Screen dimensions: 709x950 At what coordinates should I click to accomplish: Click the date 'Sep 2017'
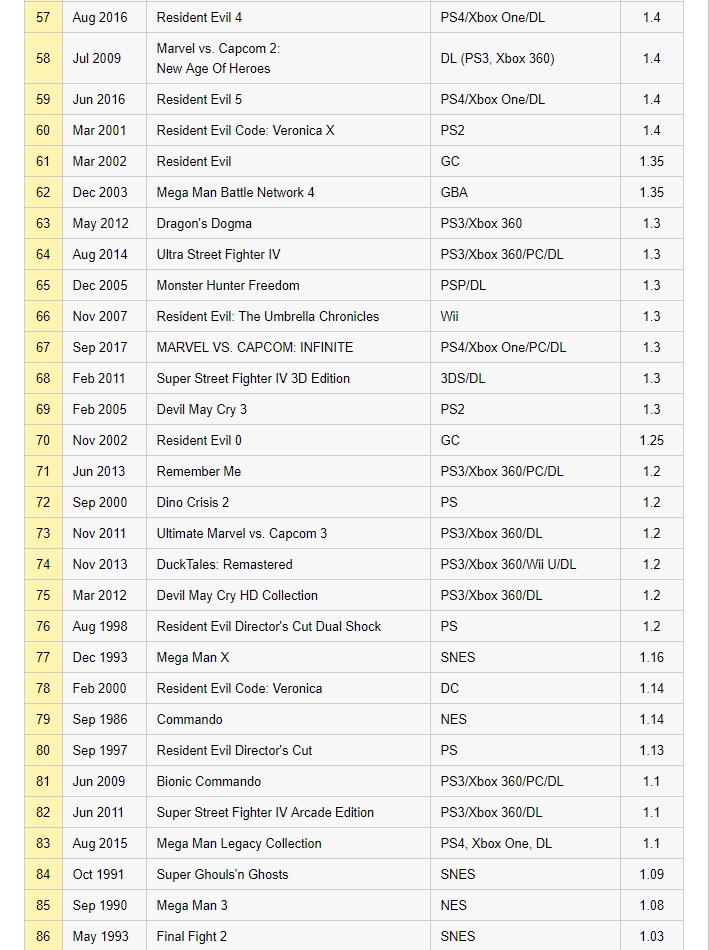100,347
